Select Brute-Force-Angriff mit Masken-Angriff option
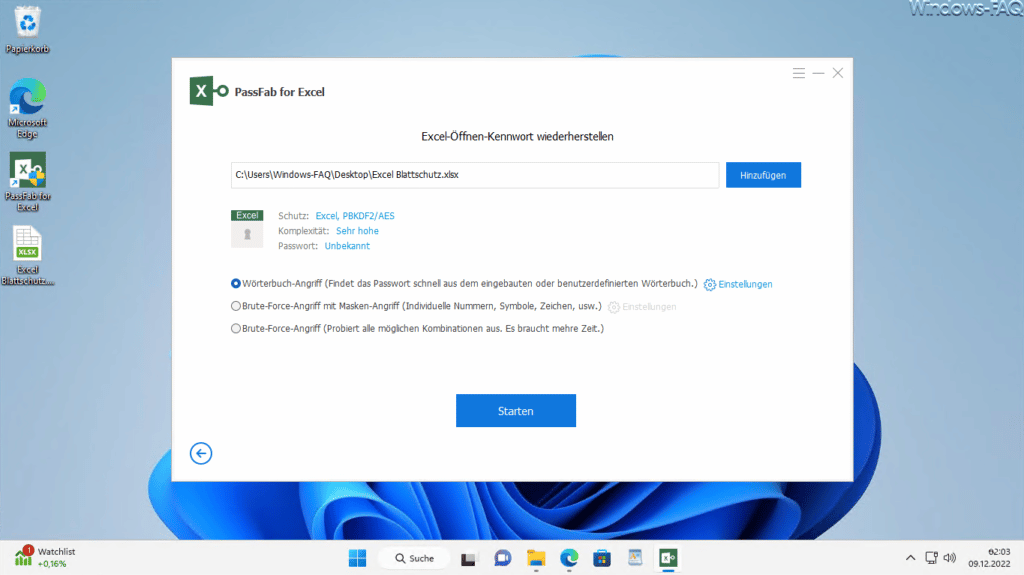Viewport: 1024px width, 575px height. click(x=236, y=306)
